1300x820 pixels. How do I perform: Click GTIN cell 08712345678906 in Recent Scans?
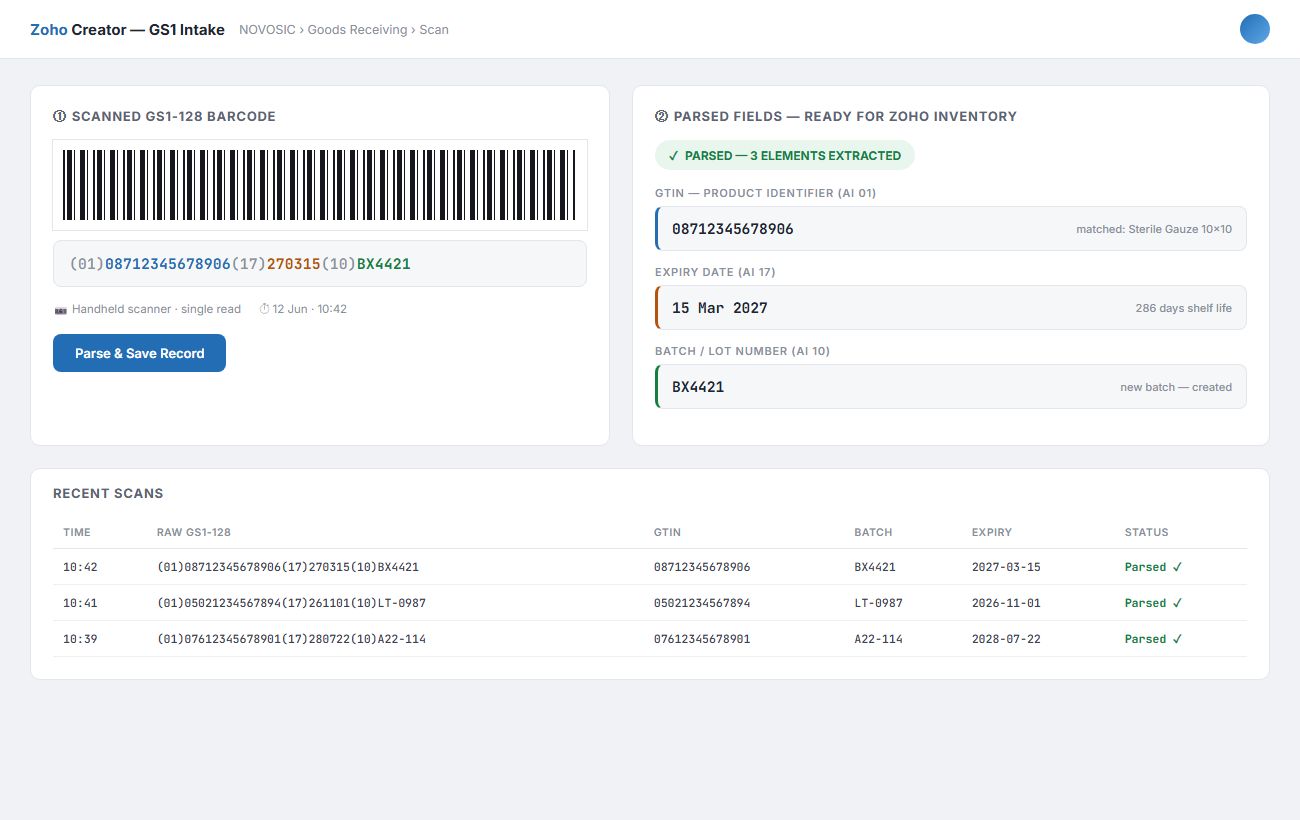[x=702, y=567]
